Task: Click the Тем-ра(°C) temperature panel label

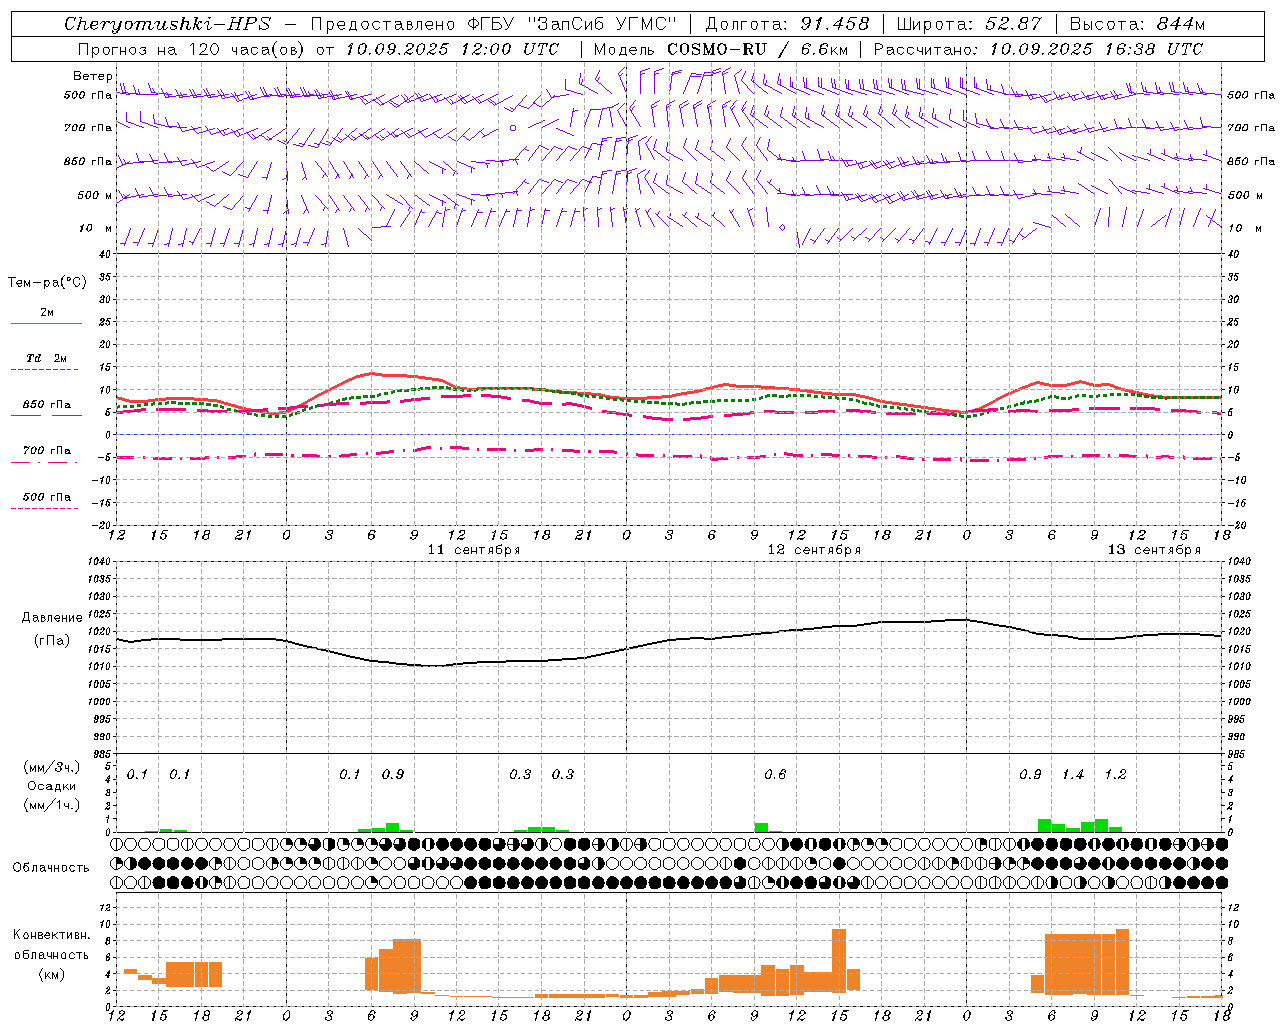Action: [x=47, y=283]
